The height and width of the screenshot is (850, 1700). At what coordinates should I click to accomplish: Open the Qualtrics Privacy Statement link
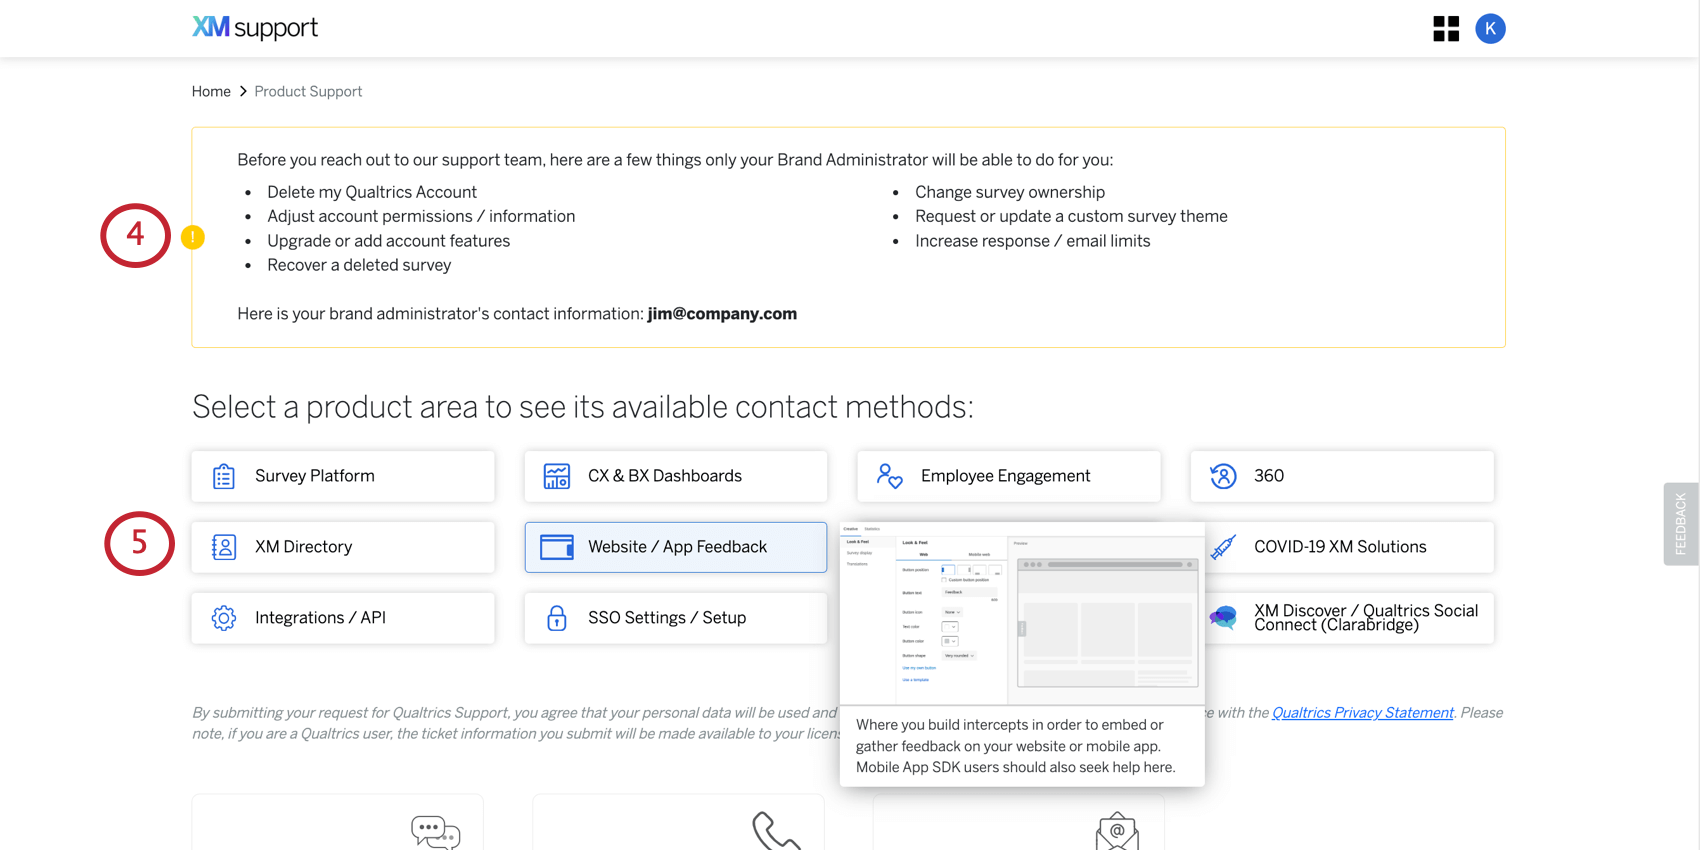point(1362,713)
